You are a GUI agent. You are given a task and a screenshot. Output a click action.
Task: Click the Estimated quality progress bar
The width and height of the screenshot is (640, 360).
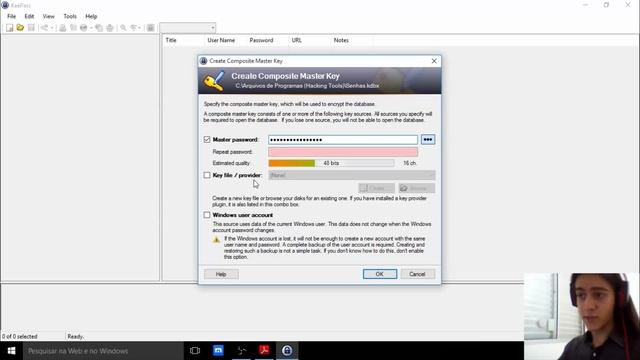331,163
